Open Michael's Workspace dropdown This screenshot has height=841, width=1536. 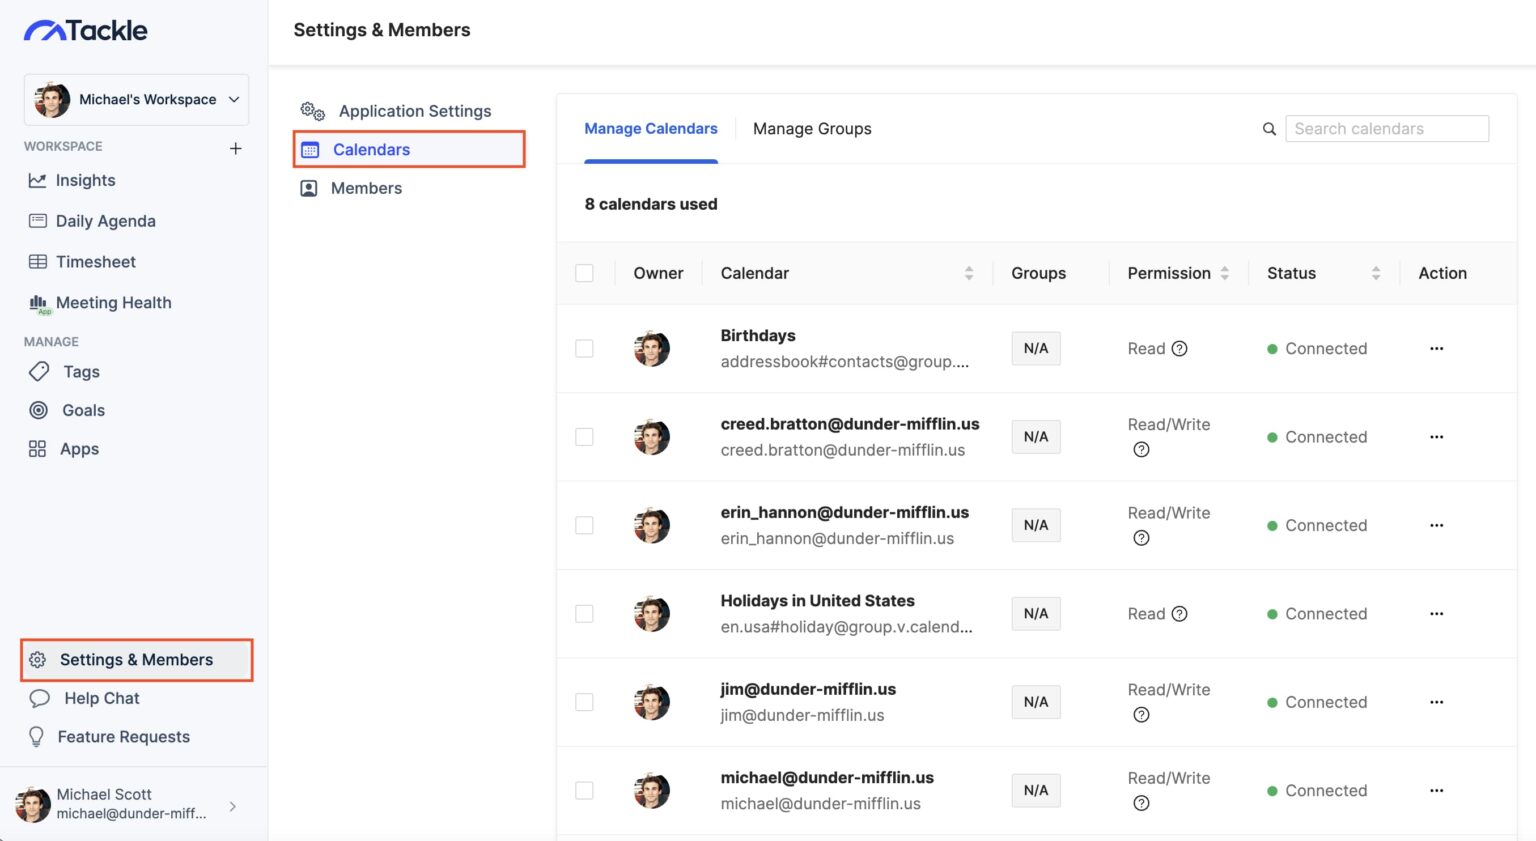(x=136, y=100)
